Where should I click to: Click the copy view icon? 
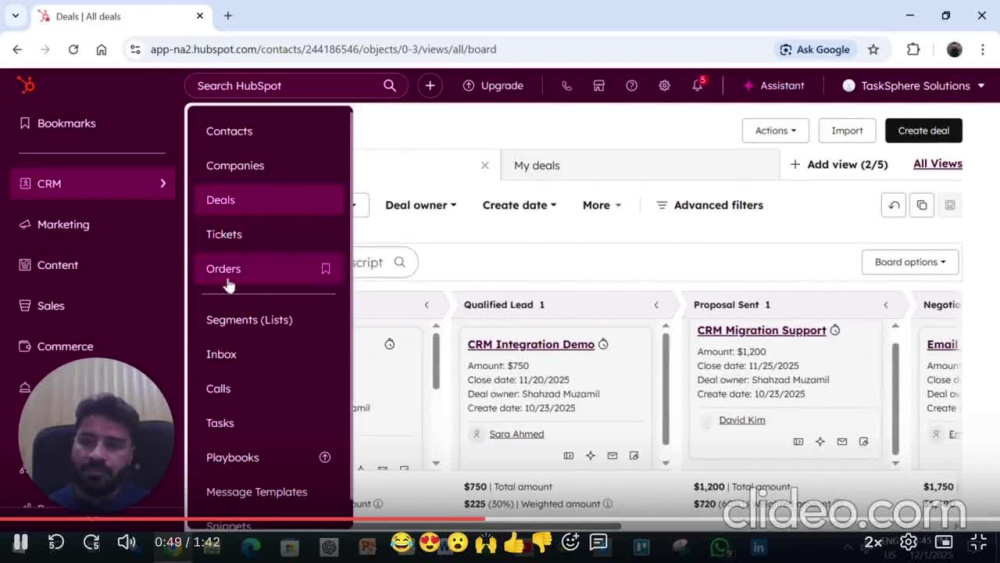(x=922, y=205)
